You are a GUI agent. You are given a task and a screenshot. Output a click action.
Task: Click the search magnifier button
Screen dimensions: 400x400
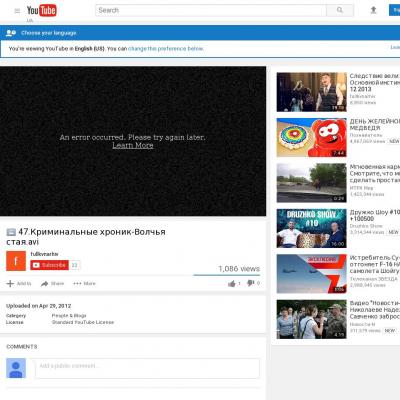point(340,10)
